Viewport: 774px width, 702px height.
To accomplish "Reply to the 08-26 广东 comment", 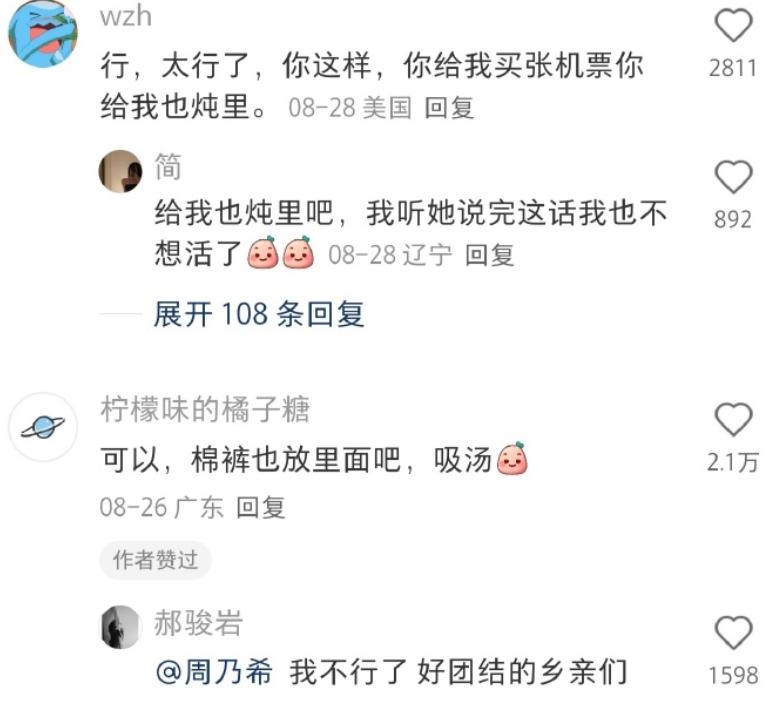I will click(261, 507).
